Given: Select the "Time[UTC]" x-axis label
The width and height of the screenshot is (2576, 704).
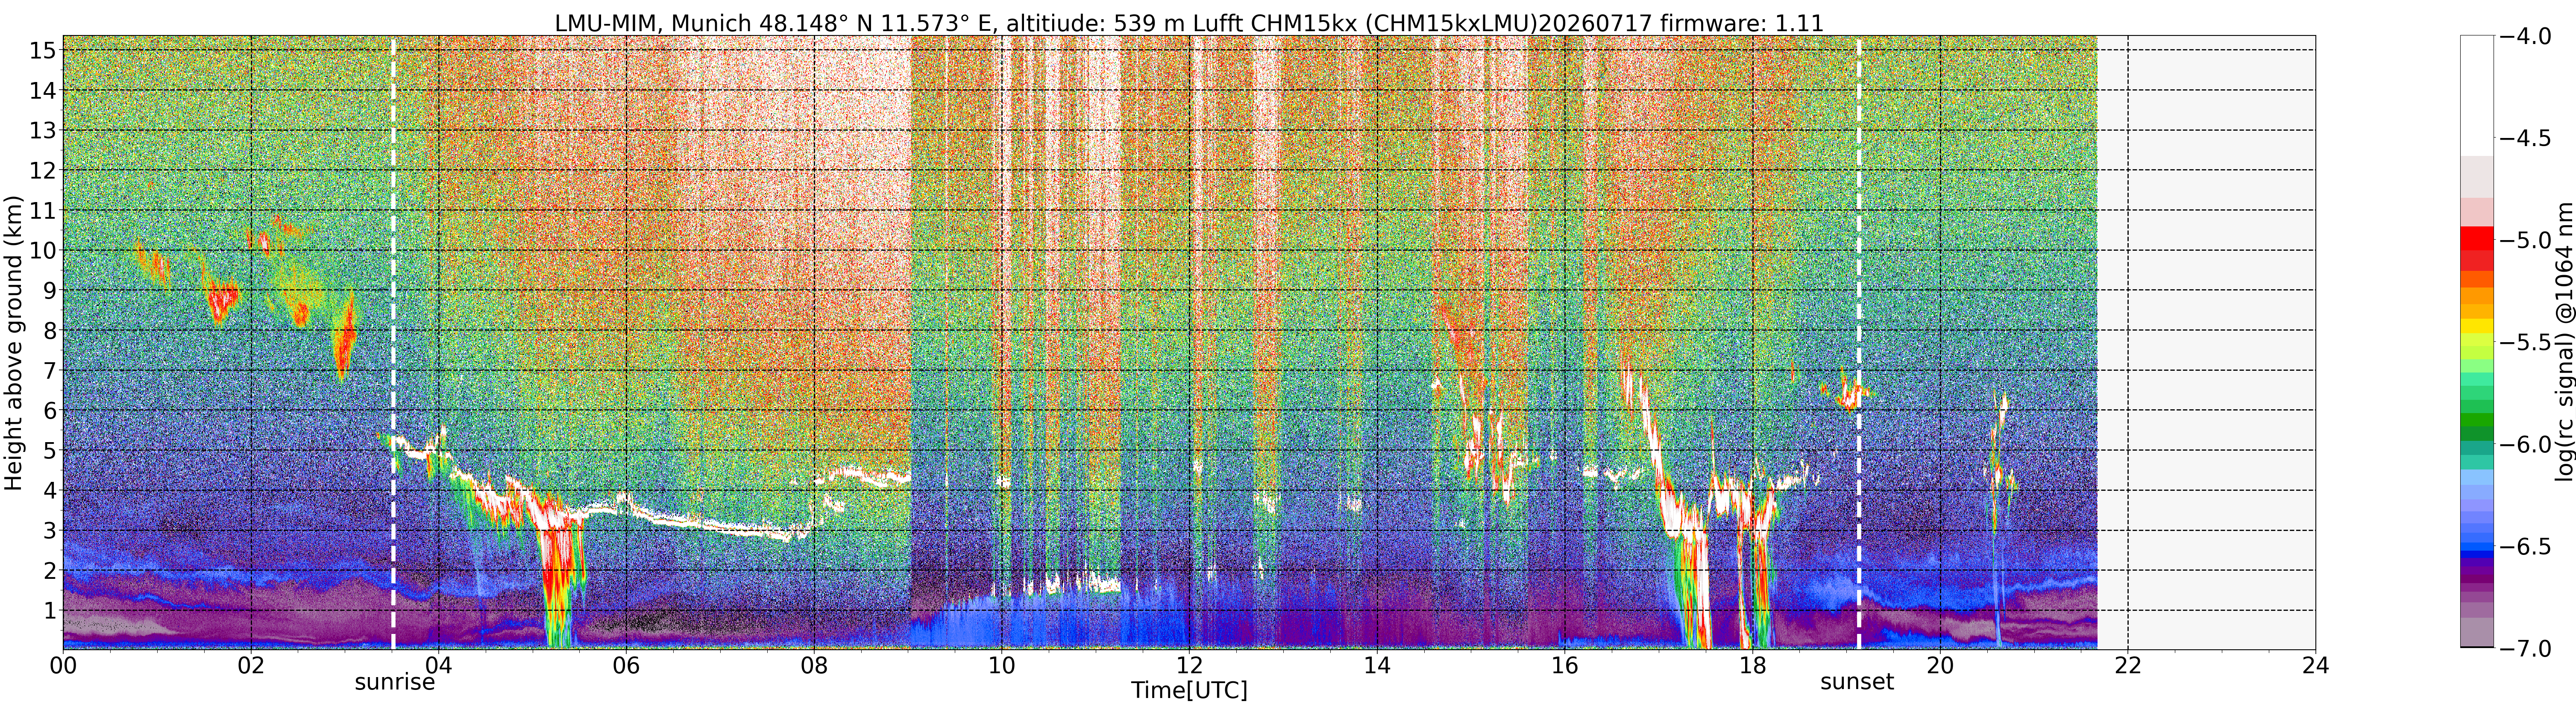Looking at the screenshot, I should tap(1189, 690).
